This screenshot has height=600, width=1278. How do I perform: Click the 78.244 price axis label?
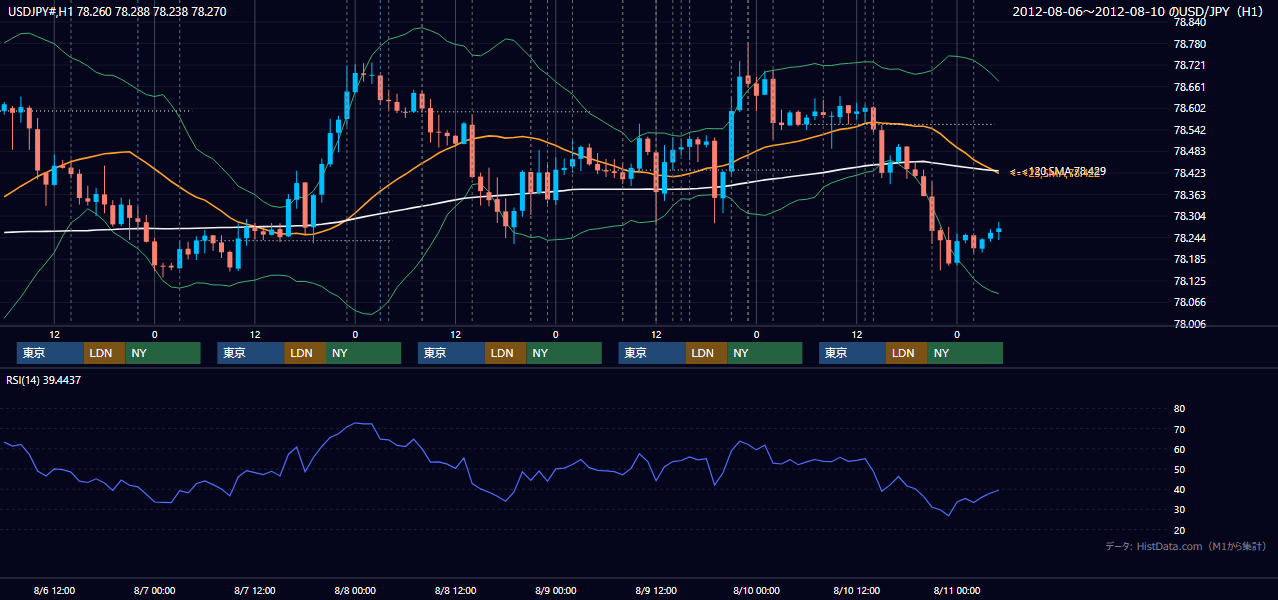pyautogui.click(x=1190, y=238)
